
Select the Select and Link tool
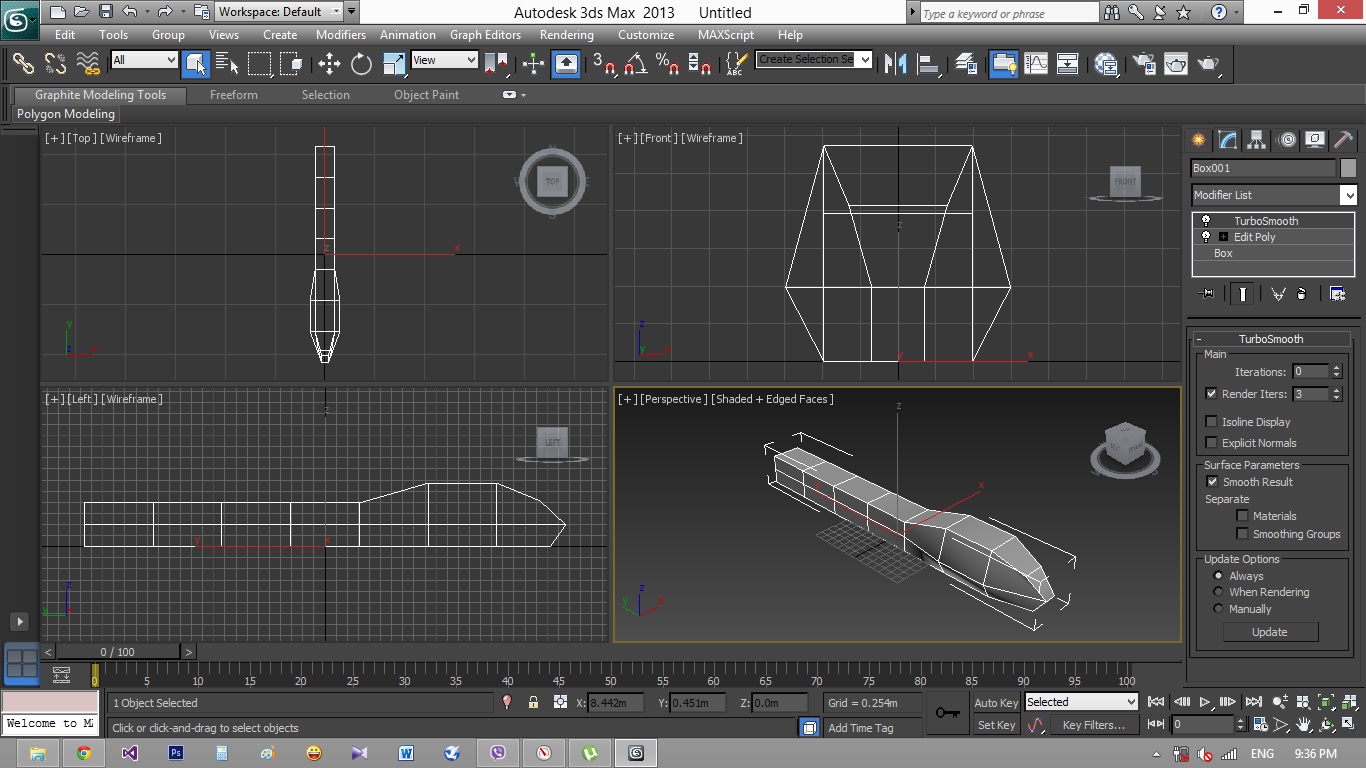[x=23, y=63]
